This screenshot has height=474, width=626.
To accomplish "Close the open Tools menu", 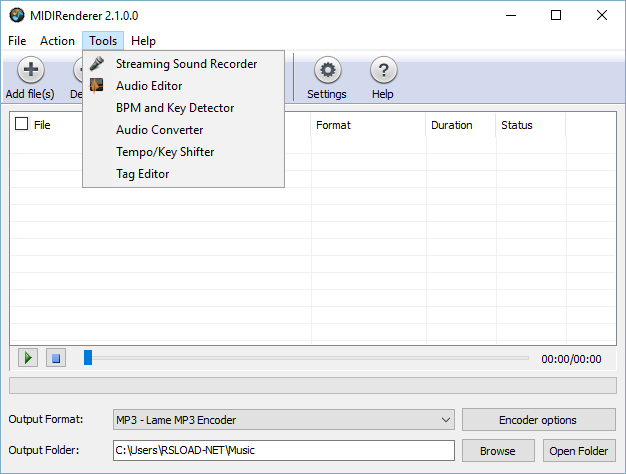I will (x=103, y=41).
